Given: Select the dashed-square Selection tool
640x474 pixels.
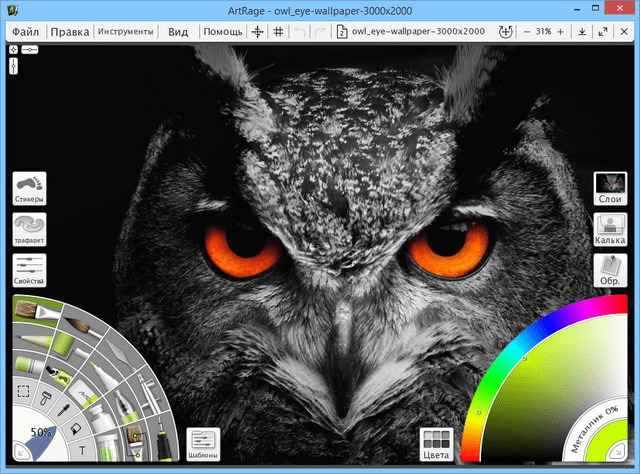Looking at the screenshot, I should pyautogui.click(x=23, y=392).
